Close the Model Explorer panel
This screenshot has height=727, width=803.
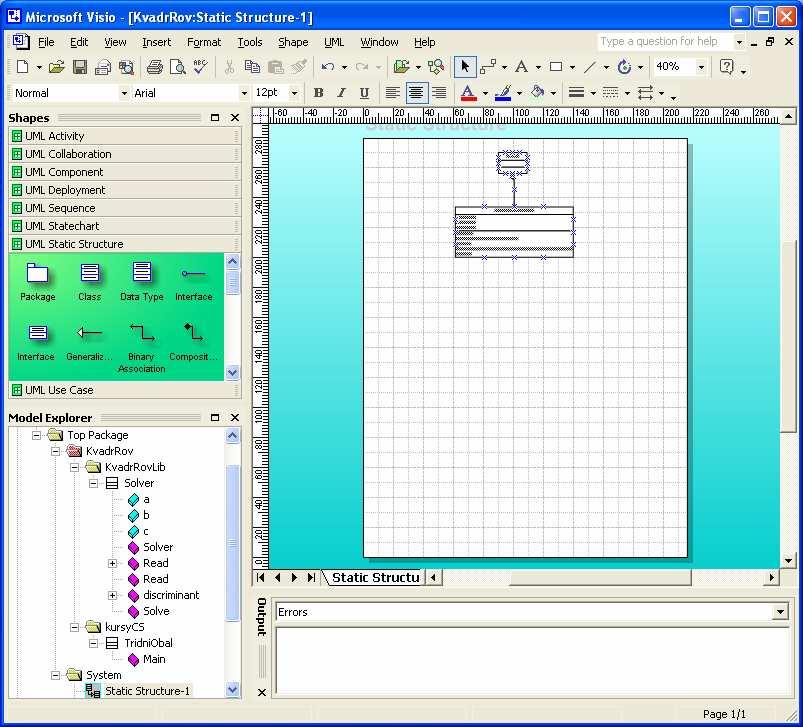[x=235, y=418]
